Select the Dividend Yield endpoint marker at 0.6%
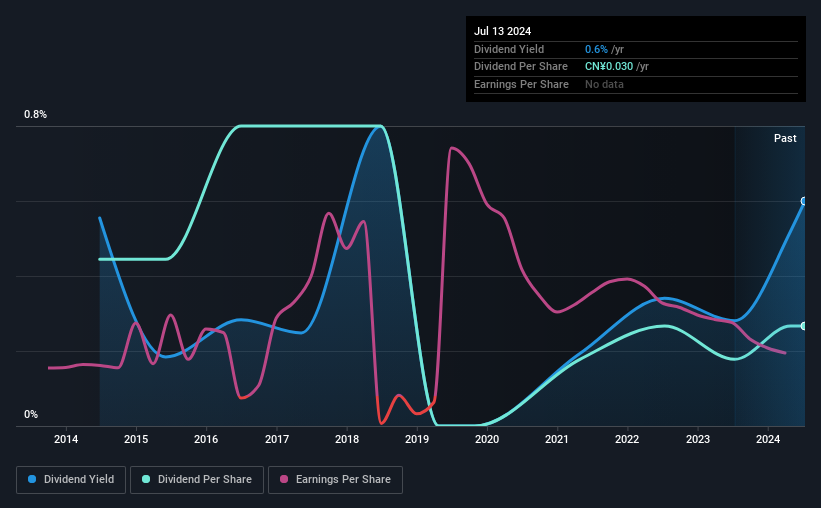 coord(804,201)
